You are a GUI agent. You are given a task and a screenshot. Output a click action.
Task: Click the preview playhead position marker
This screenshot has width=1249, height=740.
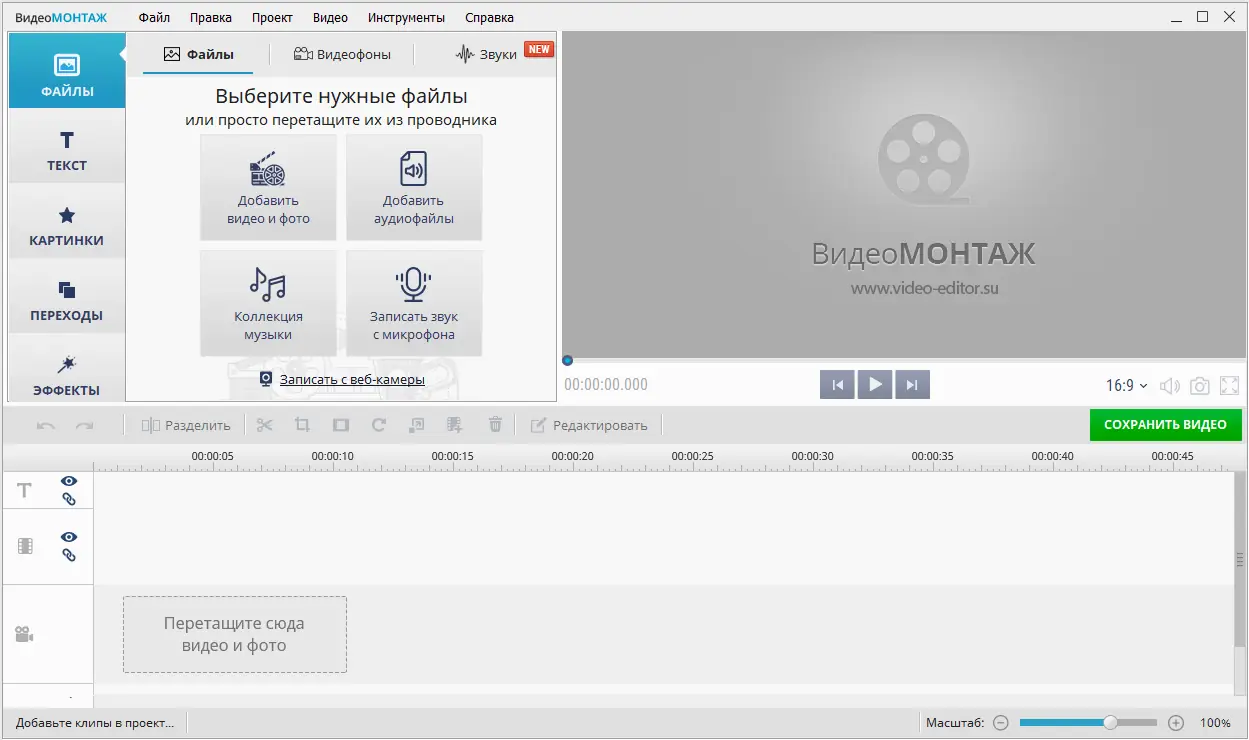567,360
